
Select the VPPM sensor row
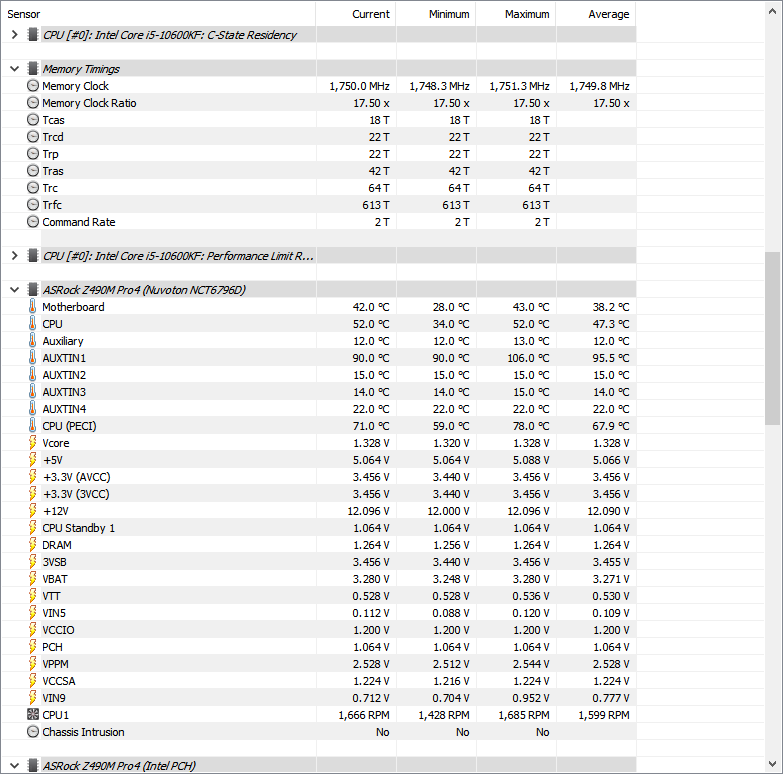318,664
